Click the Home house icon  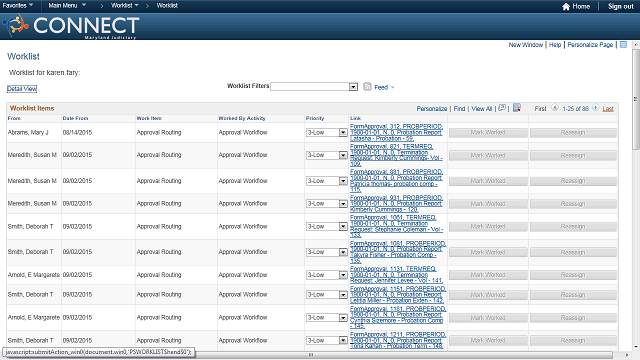point(566,7)
